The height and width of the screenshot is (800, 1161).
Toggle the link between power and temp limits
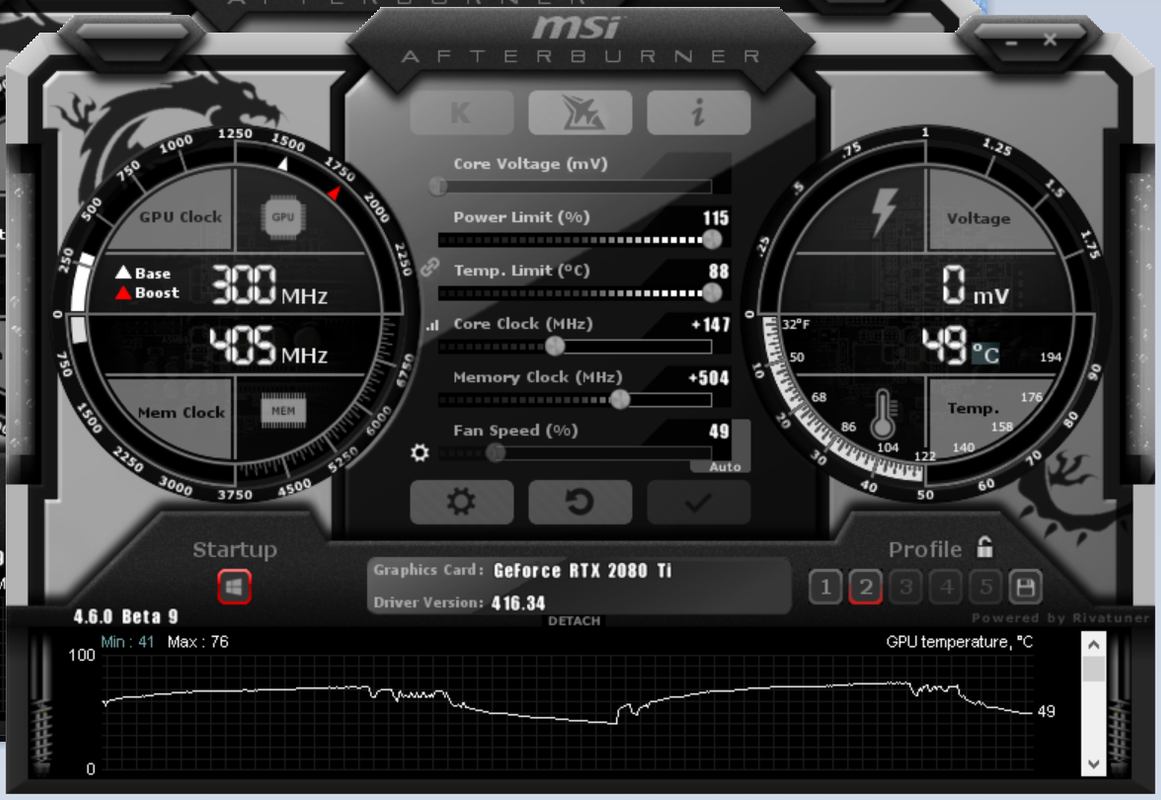pyautogui.click(x=430, y=267)
